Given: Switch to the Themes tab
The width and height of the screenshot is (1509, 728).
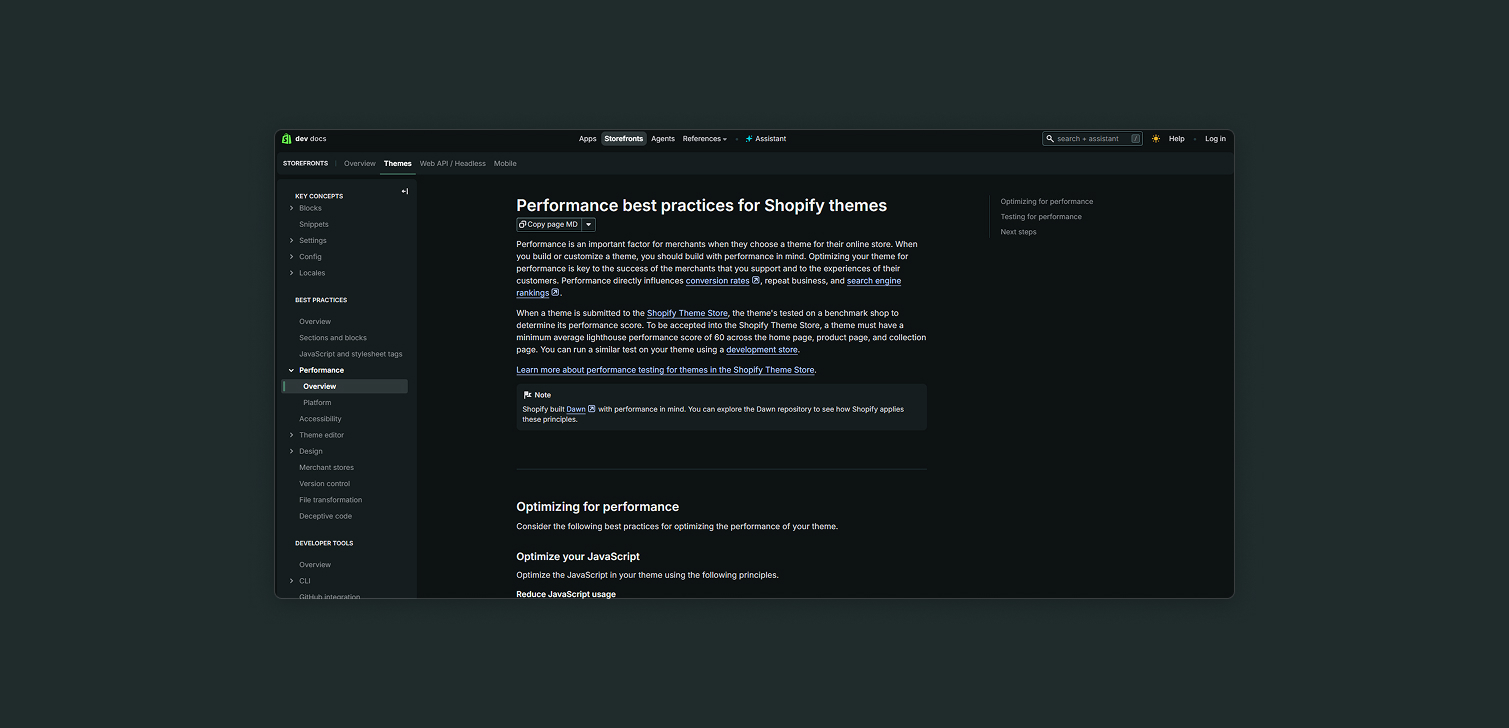Looking at the screenshot, I should pos(398,163).
